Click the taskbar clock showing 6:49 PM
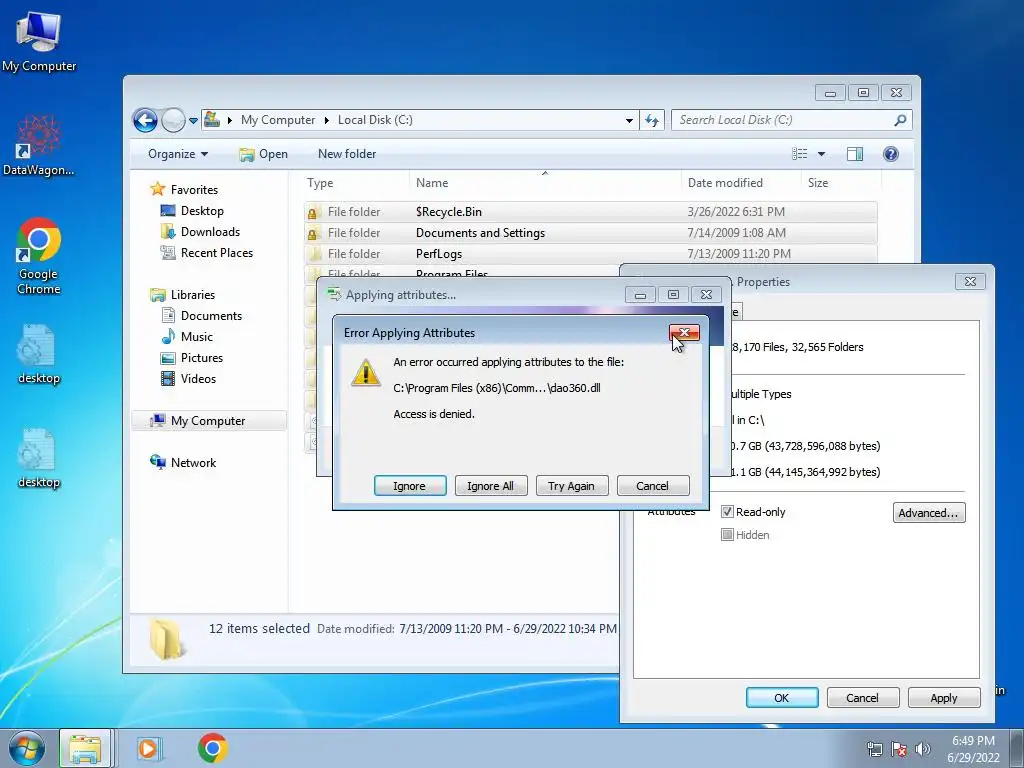 973,749
